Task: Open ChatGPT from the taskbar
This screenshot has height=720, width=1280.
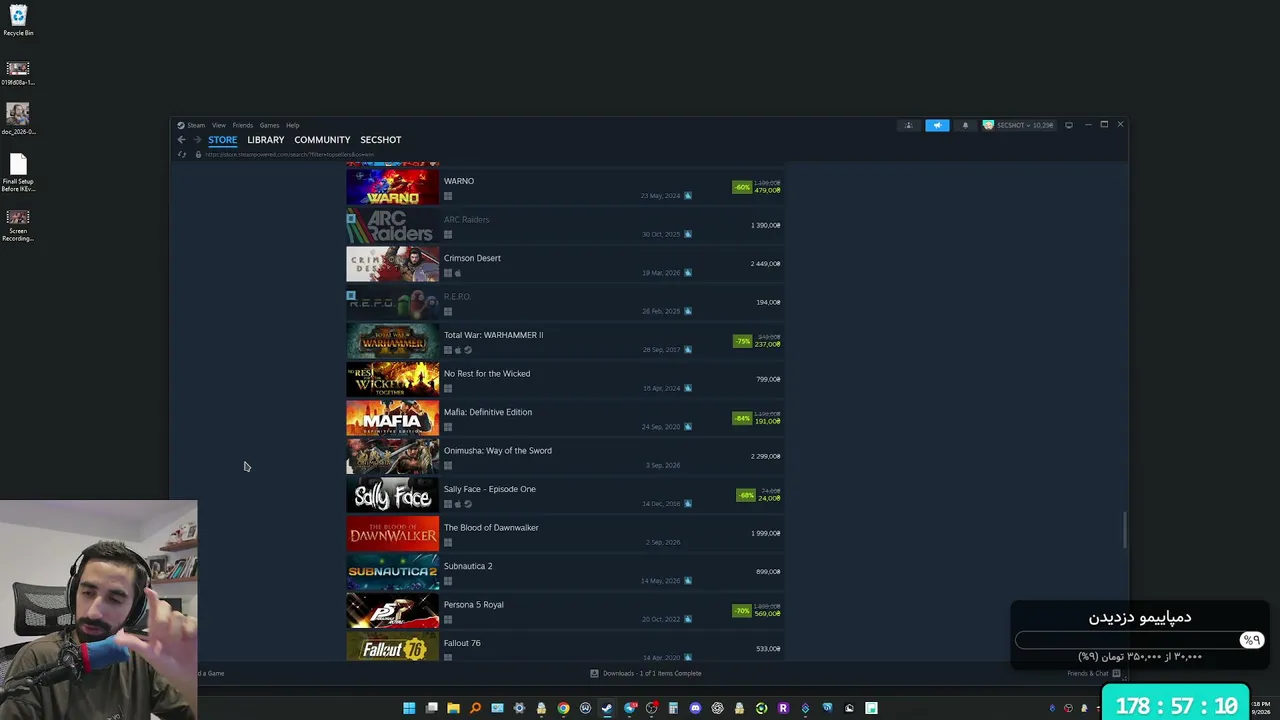Action: (717, 708)
